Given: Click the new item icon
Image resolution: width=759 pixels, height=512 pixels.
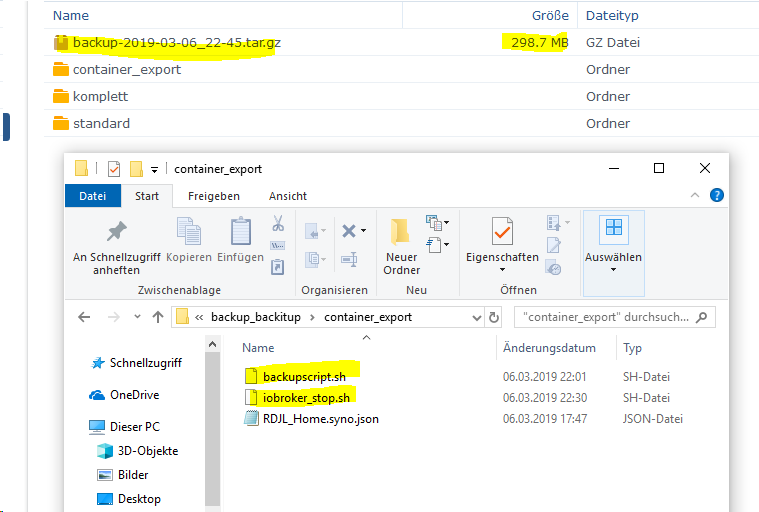Looking at the screenshot, I should (434, 223).
